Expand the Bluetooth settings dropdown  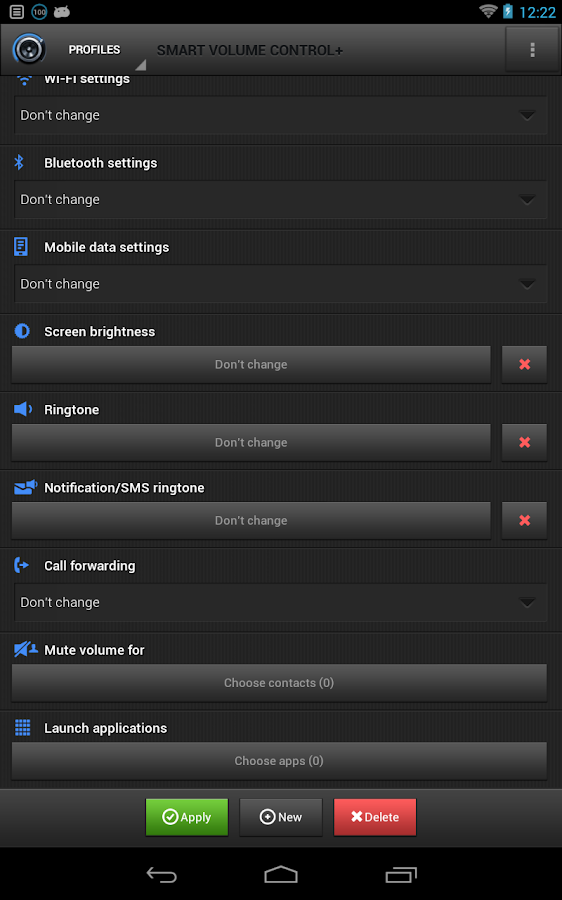281,200
